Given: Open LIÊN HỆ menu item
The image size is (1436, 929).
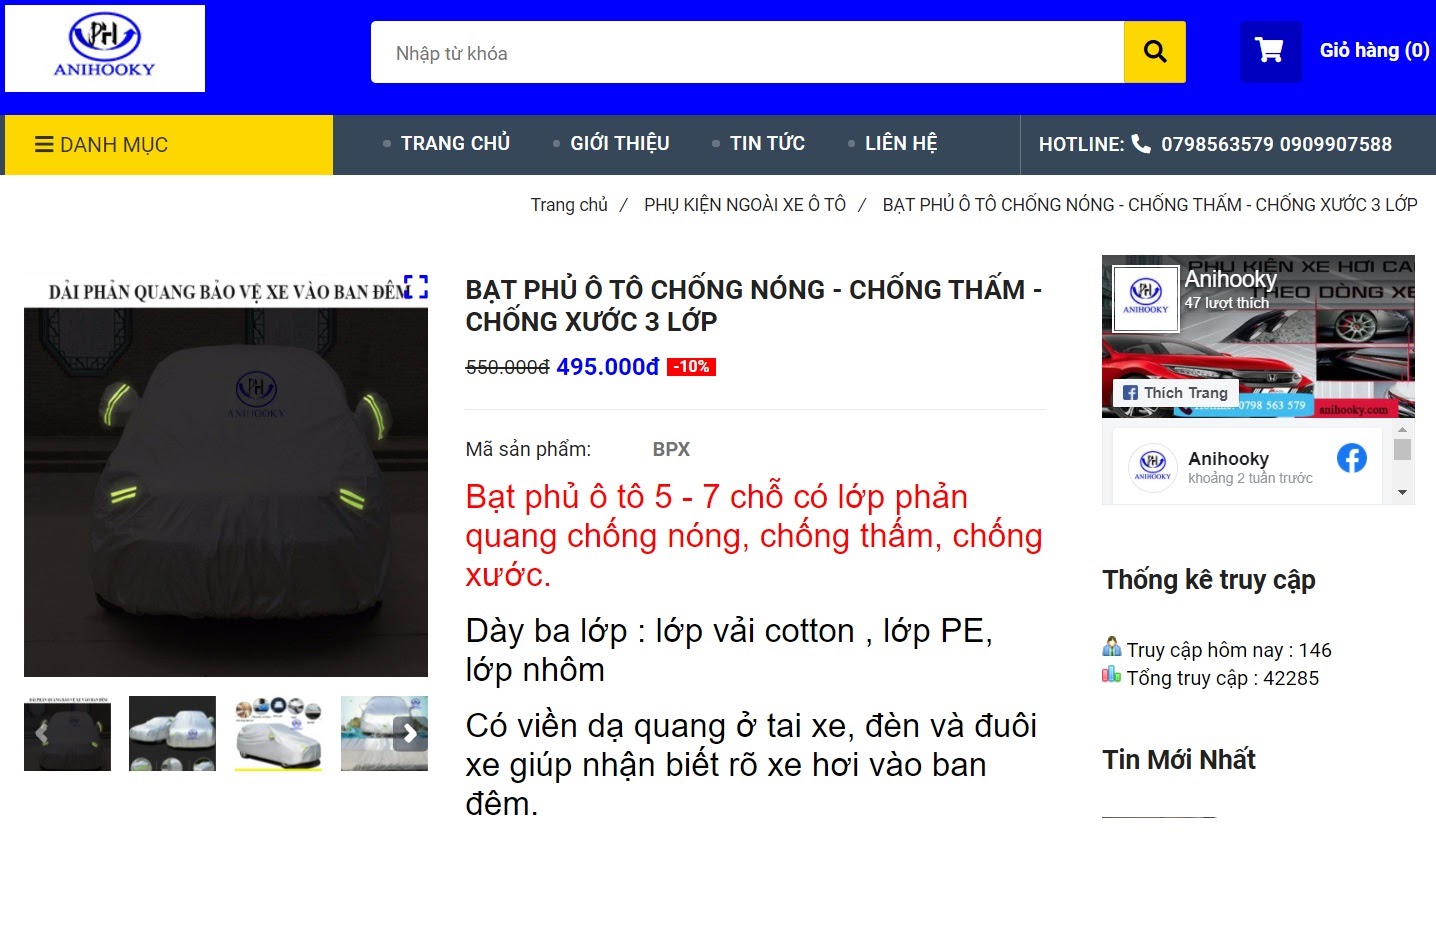Looking at the screenshot, I should click(901, 143).
